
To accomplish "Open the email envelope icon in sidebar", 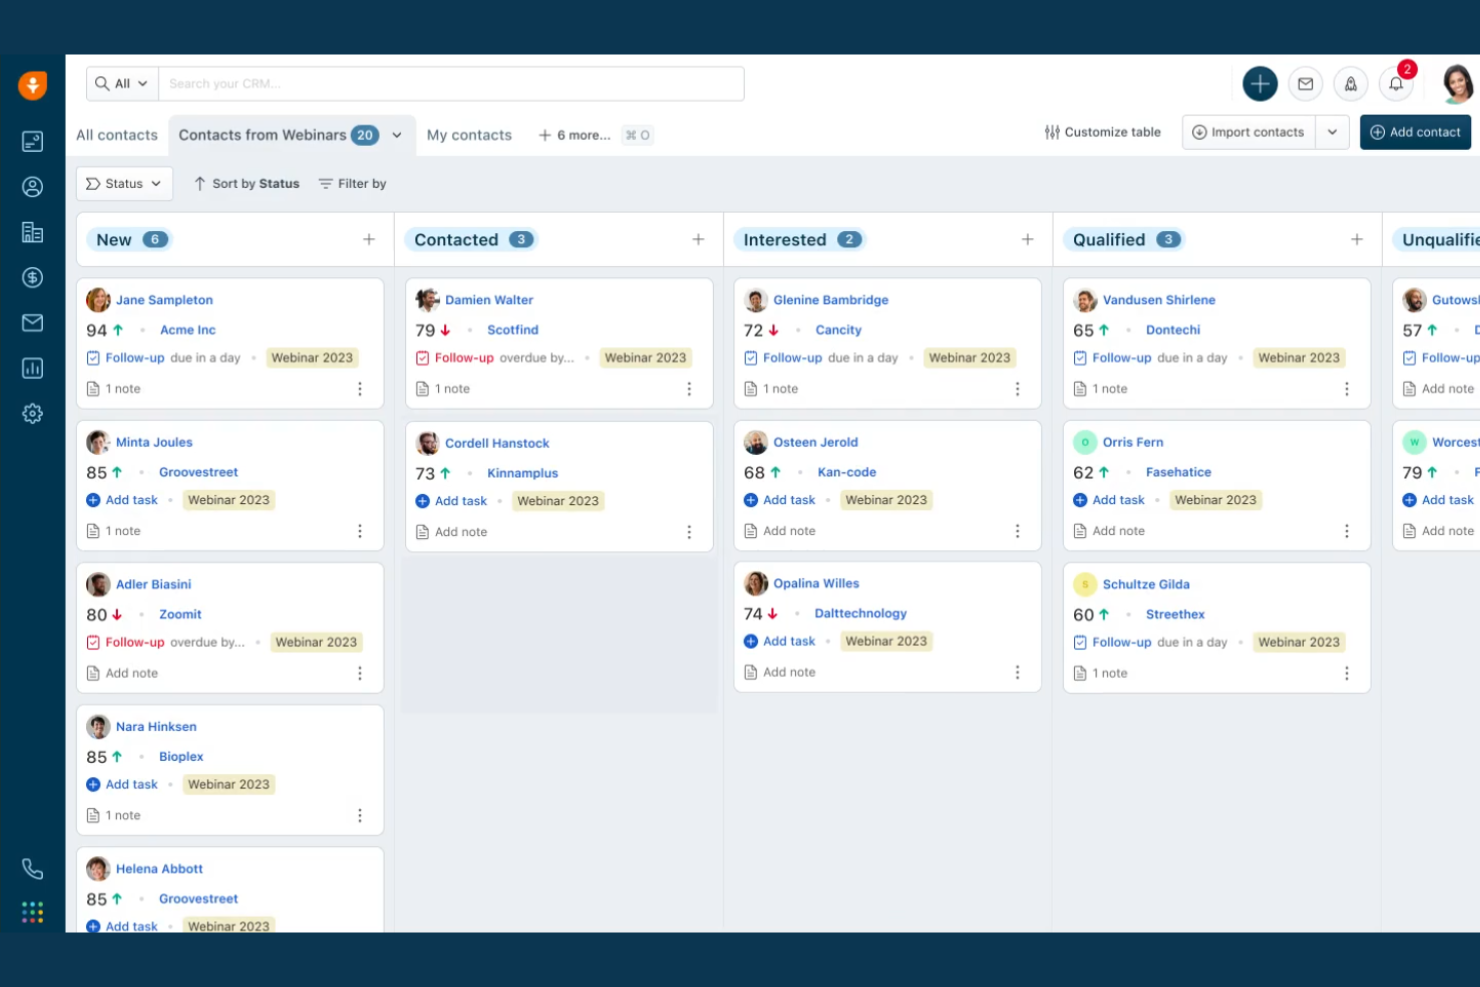I will [33, 323].
